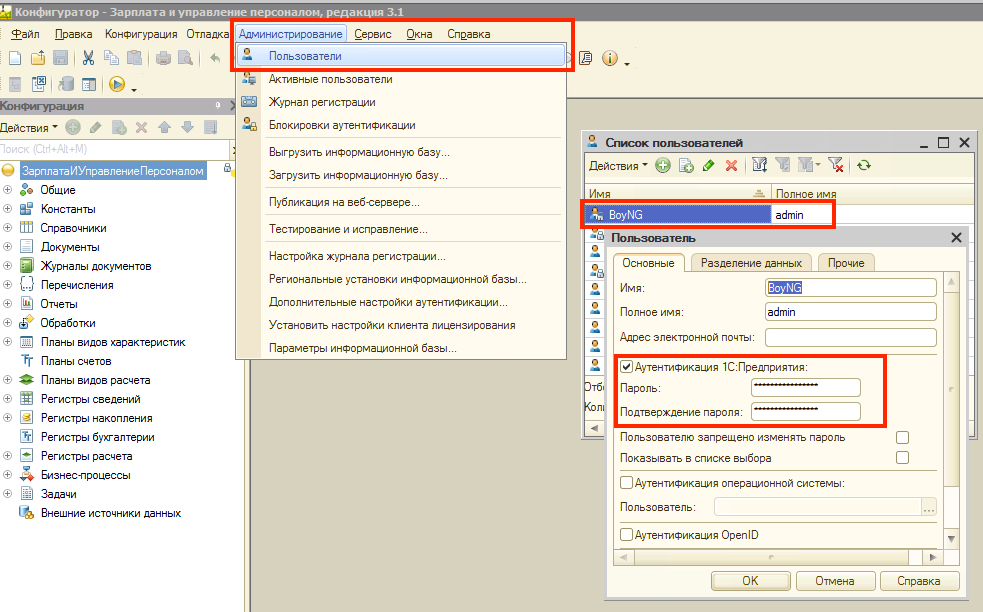Enable the OpenID authentication checkbox

click(626, 535)
